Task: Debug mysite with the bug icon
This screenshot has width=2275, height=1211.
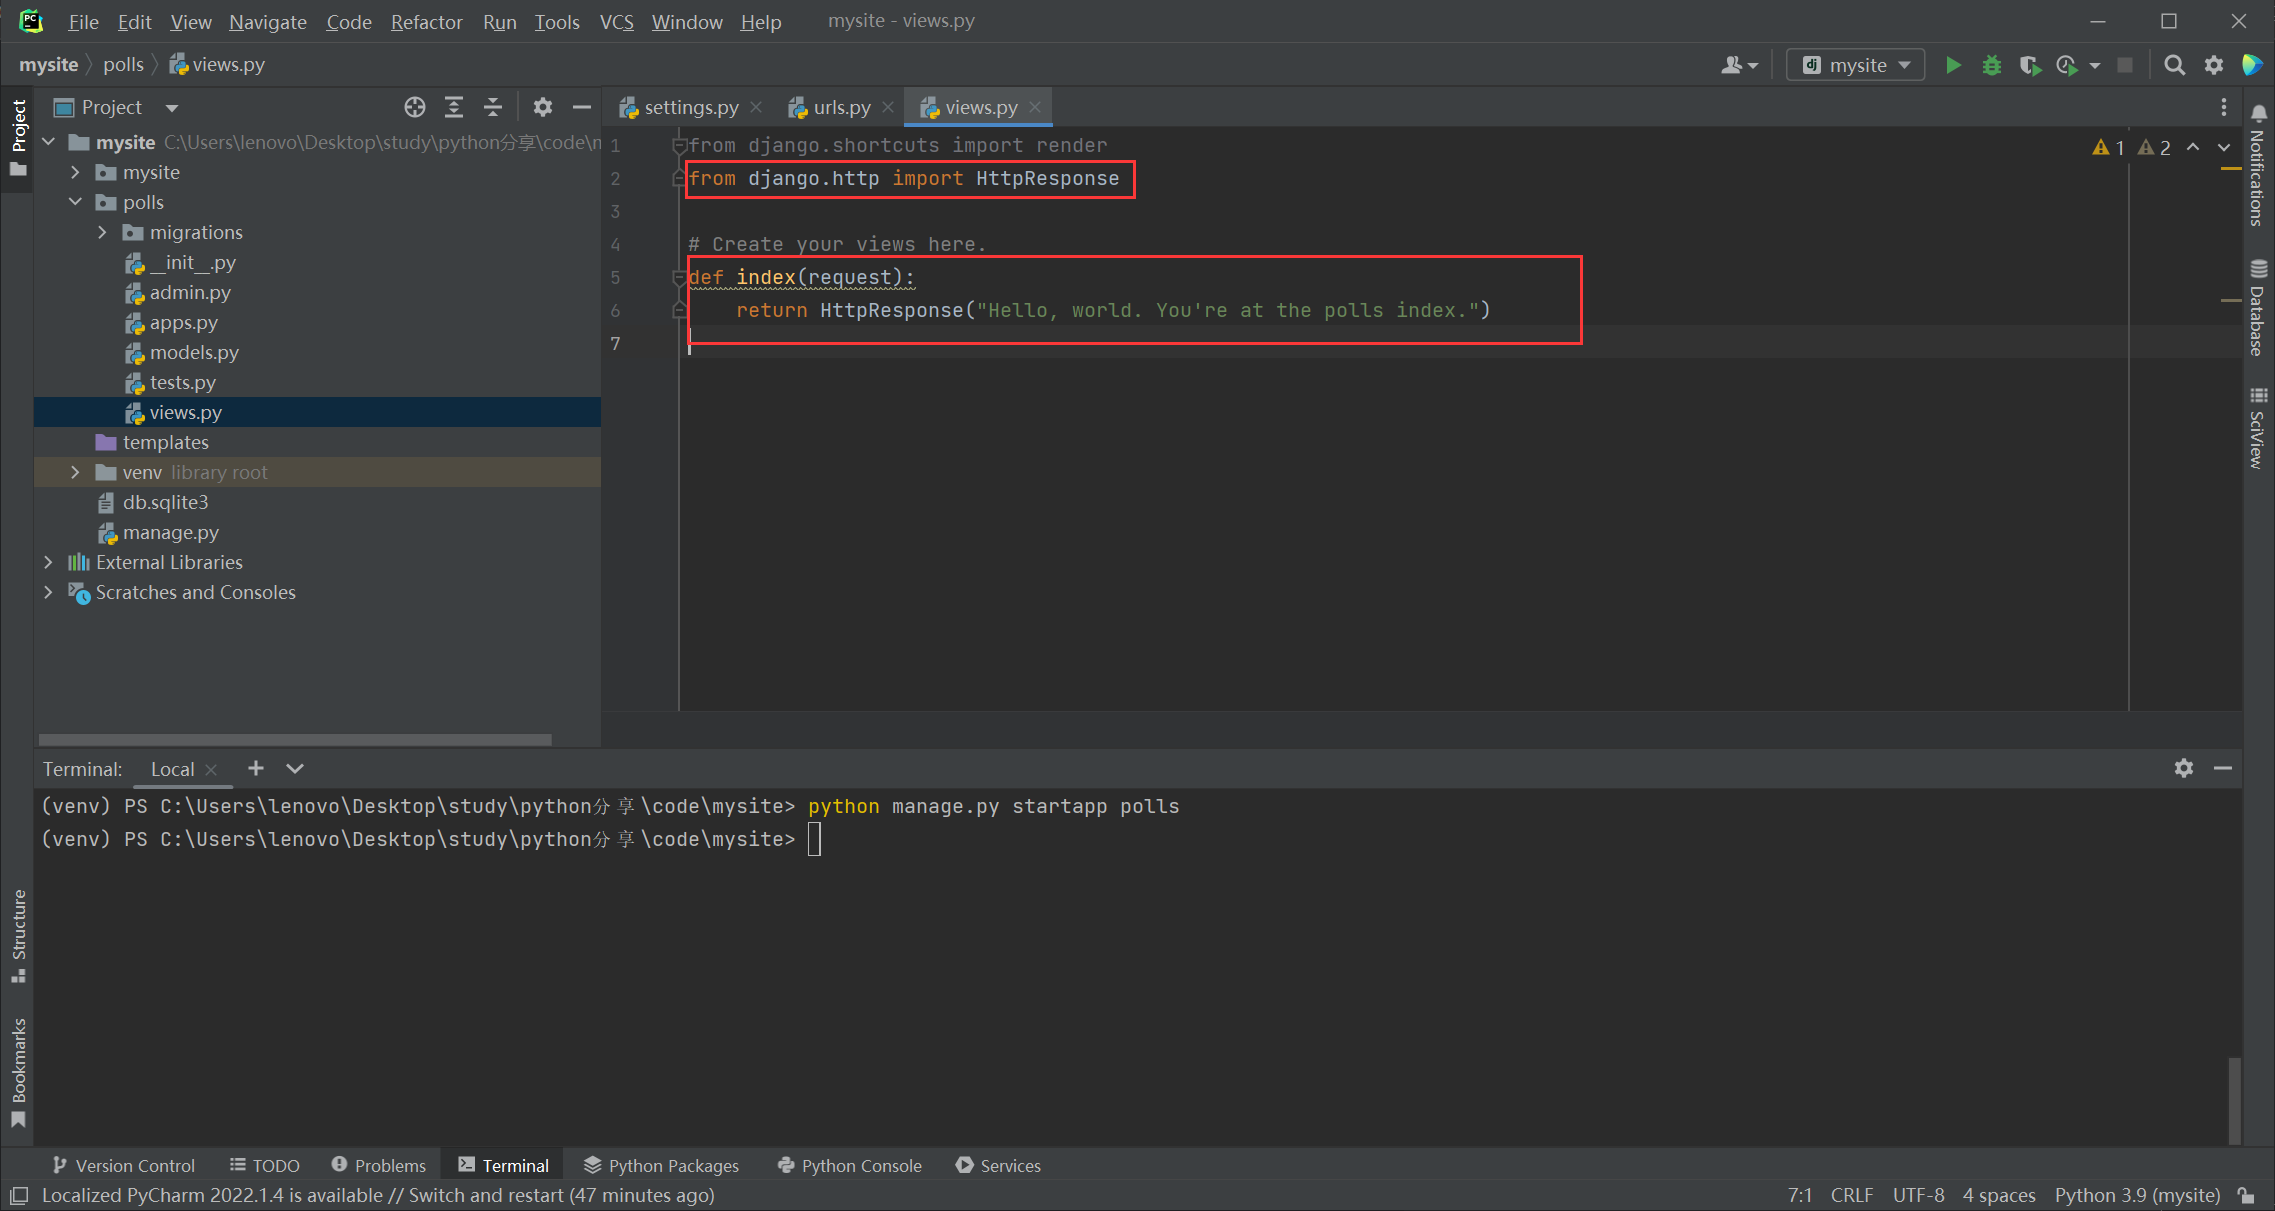Action: 1991,65
